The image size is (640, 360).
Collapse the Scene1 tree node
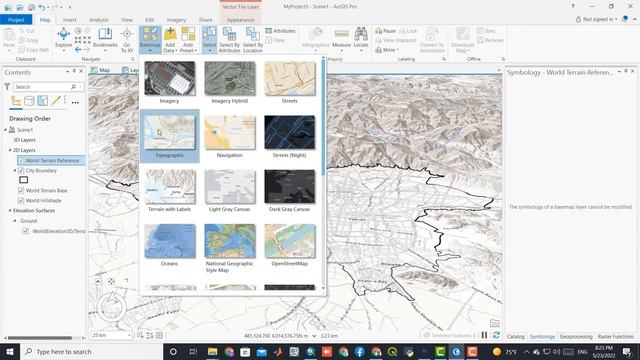pyautogui.click(x=6, y=130)
